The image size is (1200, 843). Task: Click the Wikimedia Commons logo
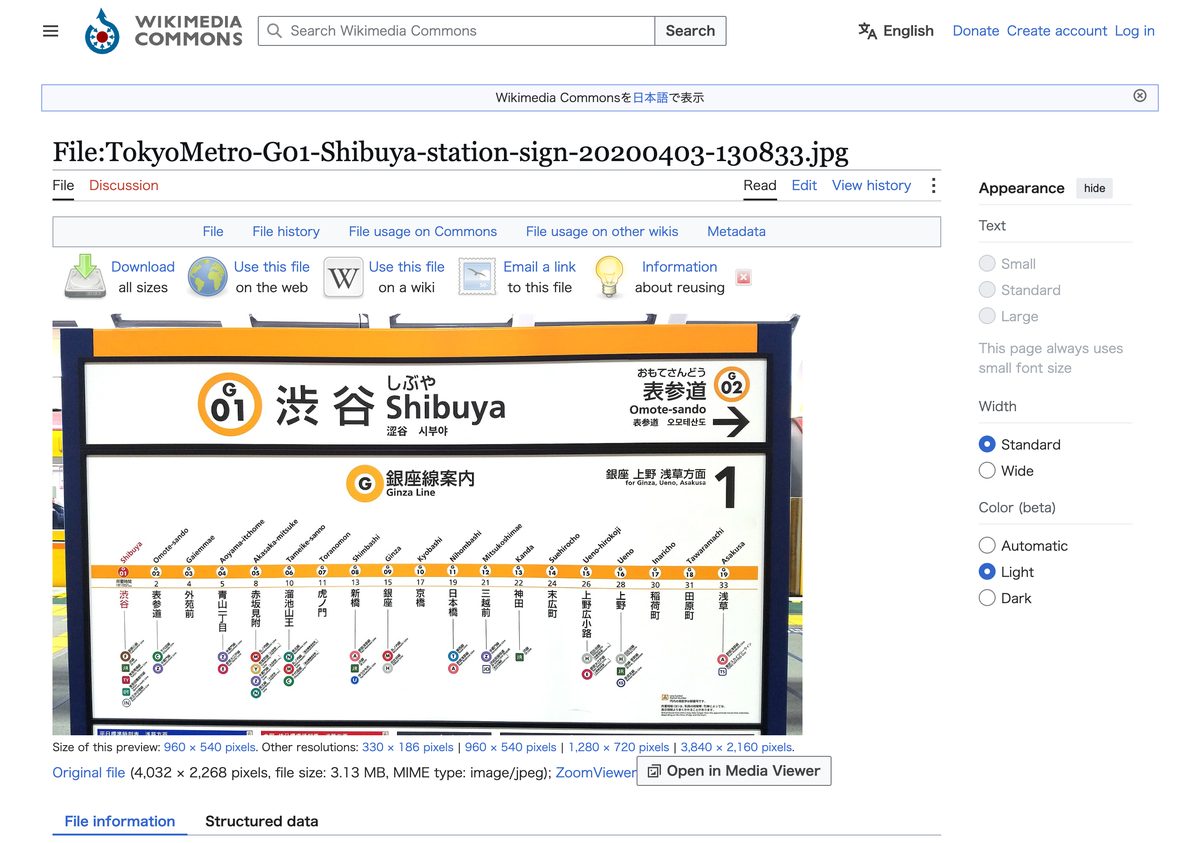(164, 31)
